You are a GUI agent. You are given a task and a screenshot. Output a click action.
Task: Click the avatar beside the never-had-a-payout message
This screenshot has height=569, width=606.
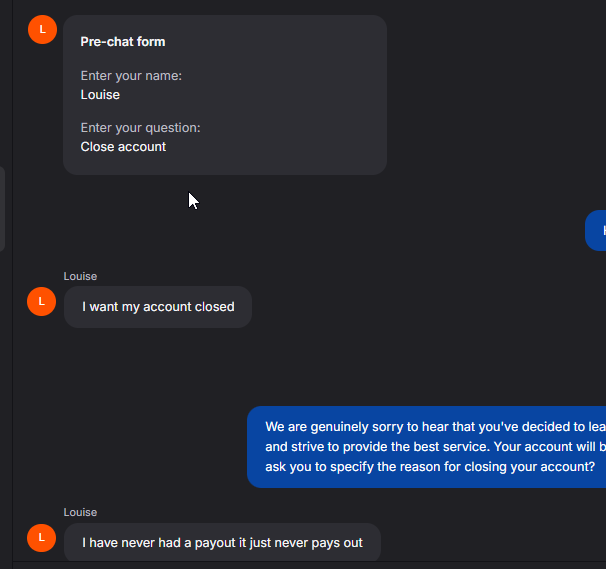(x=42, y=537)
